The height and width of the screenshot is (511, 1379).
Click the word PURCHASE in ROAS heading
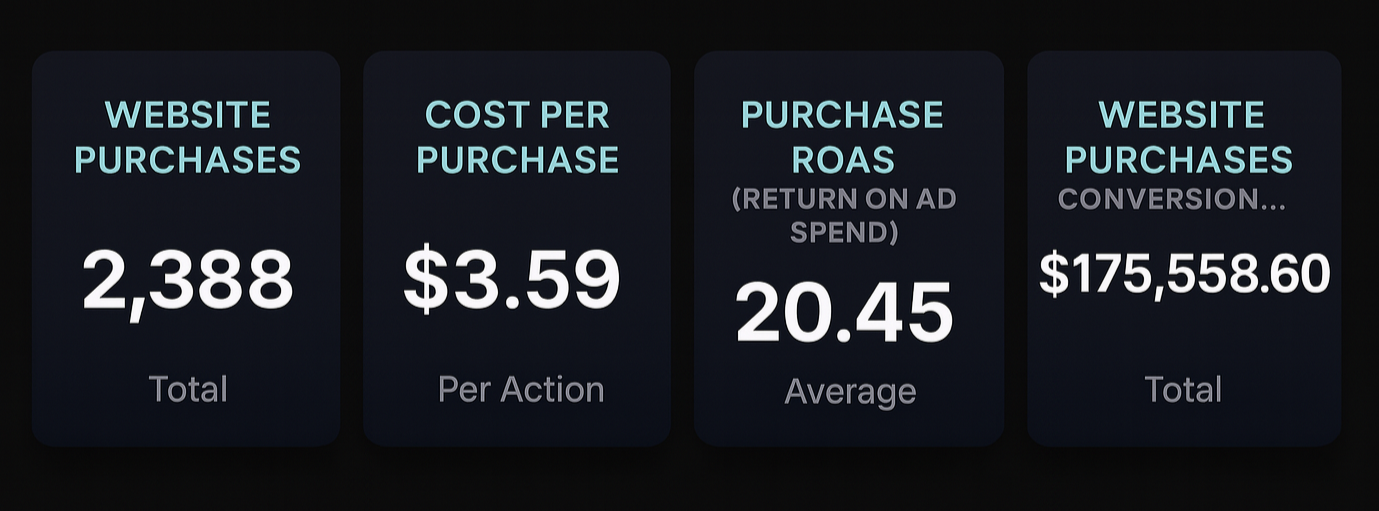(843, 115)
